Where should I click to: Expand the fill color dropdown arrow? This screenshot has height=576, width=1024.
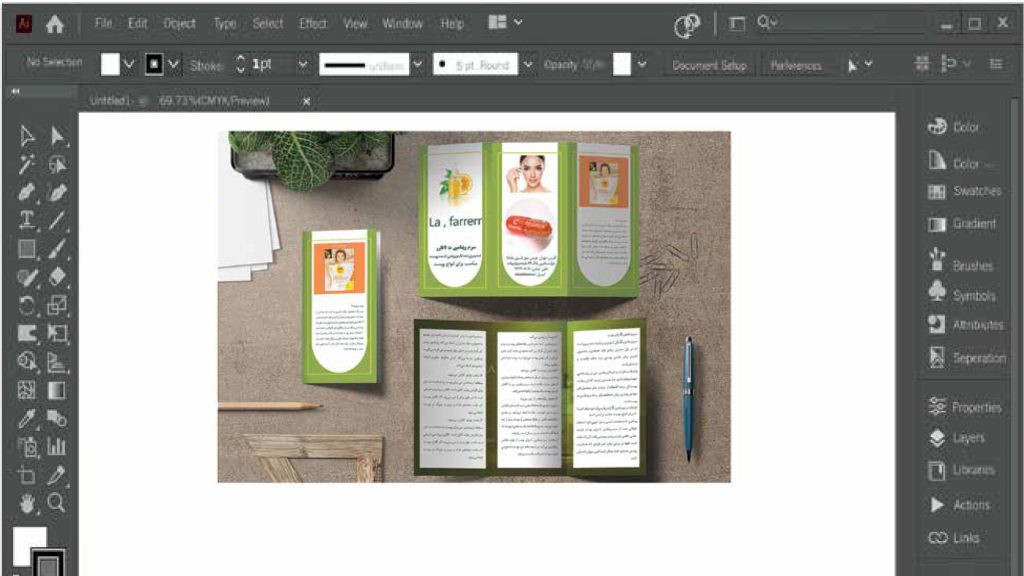[129, 64]
